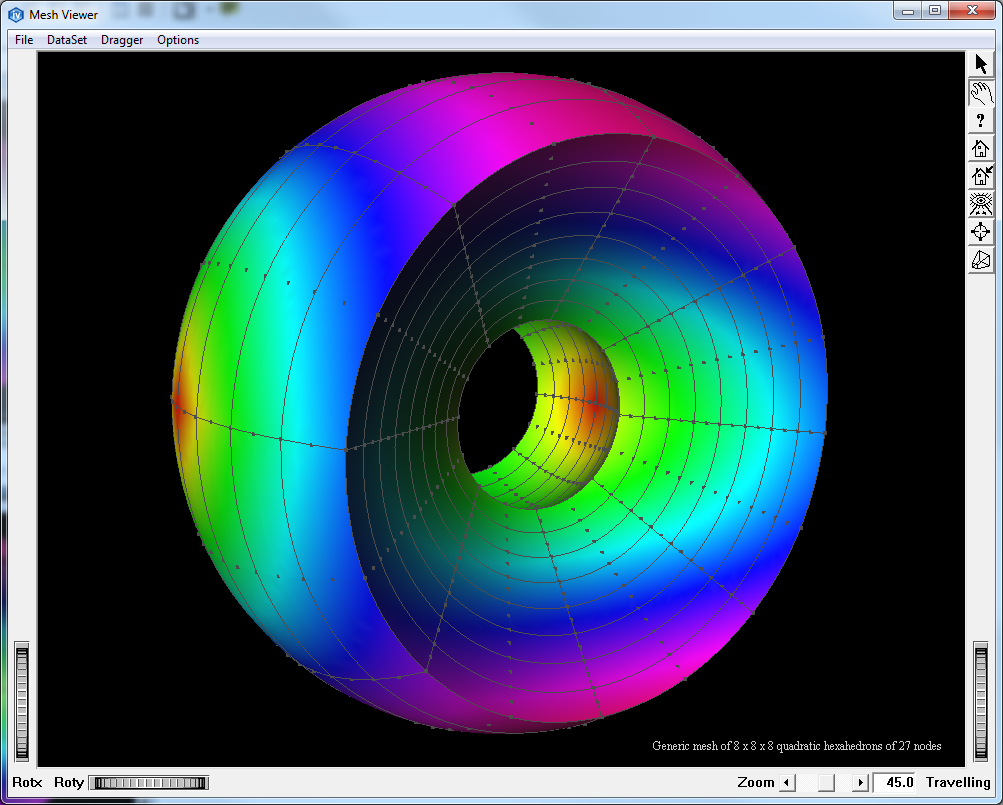Click the Set Home position icon
Screen dimensions: 1003x805
coord(981,176)
